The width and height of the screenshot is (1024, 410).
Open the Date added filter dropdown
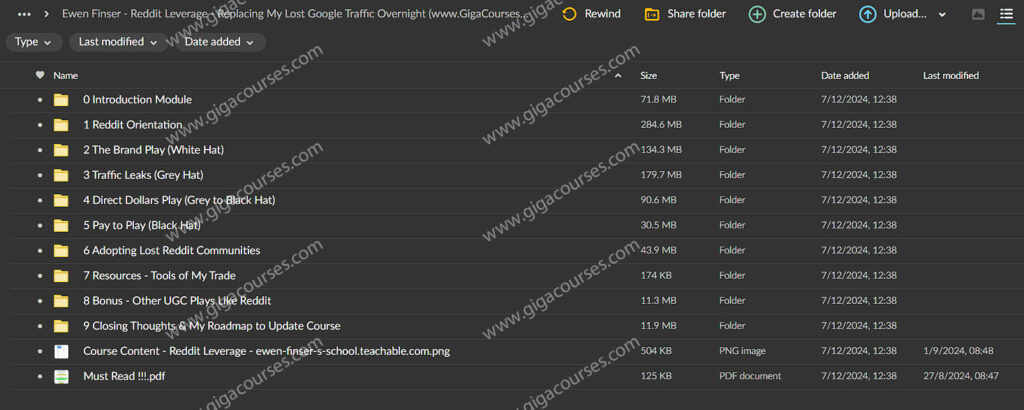(219, 42)
